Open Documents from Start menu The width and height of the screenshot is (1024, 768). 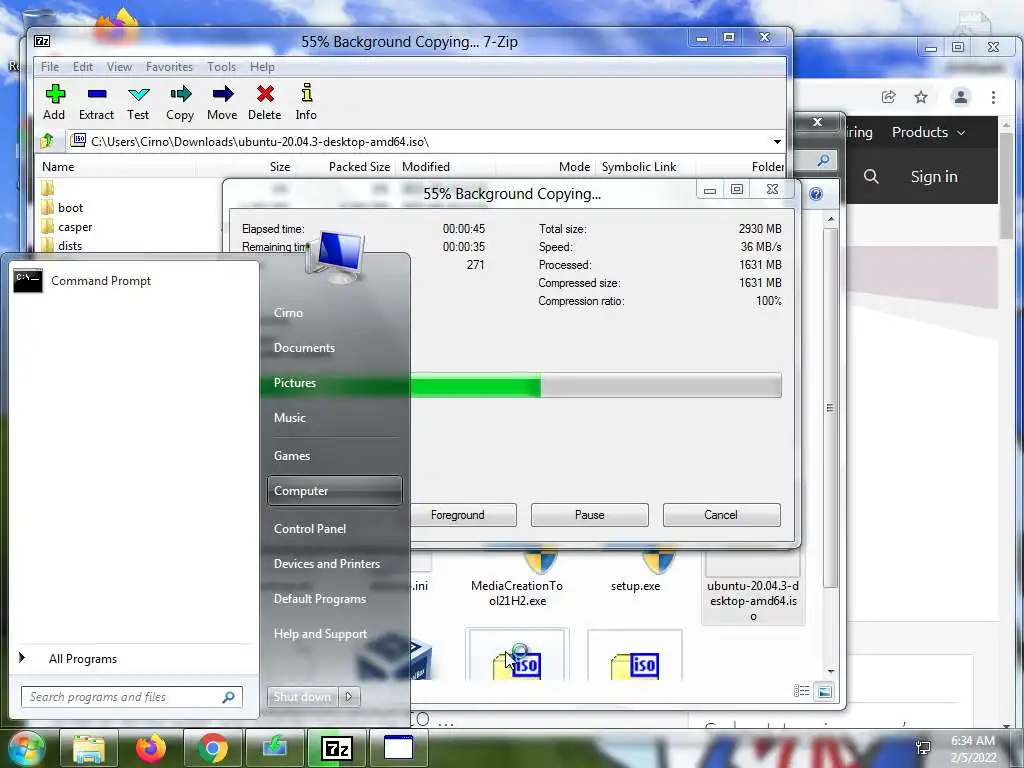point(304,348)
